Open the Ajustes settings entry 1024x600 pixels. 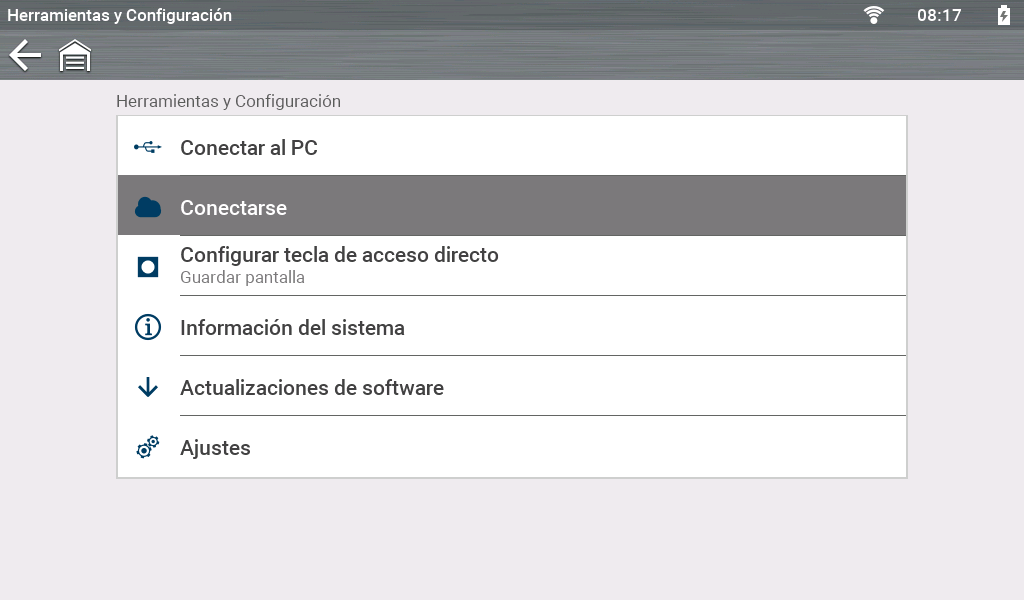pos(215,448)
